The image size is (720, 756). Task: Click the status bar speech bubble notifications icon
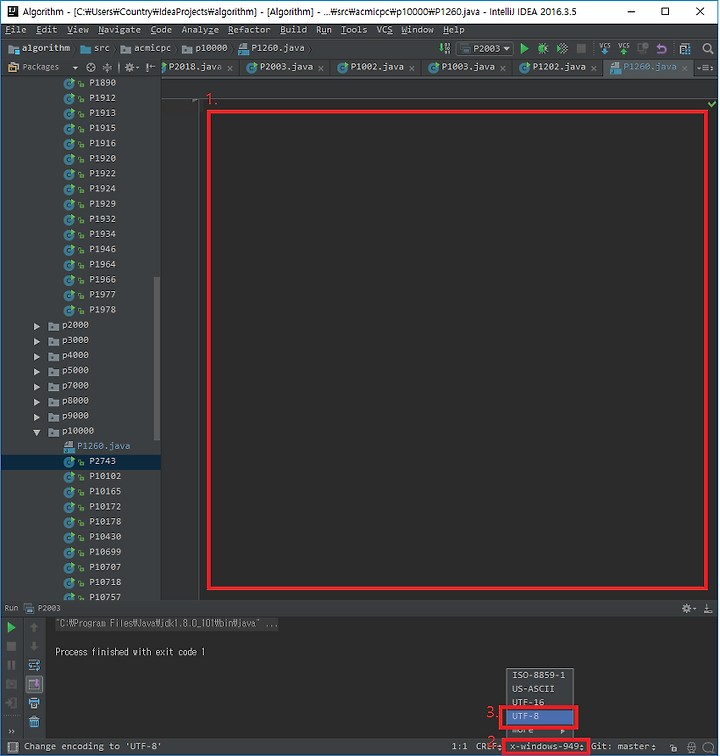(708, 747)
